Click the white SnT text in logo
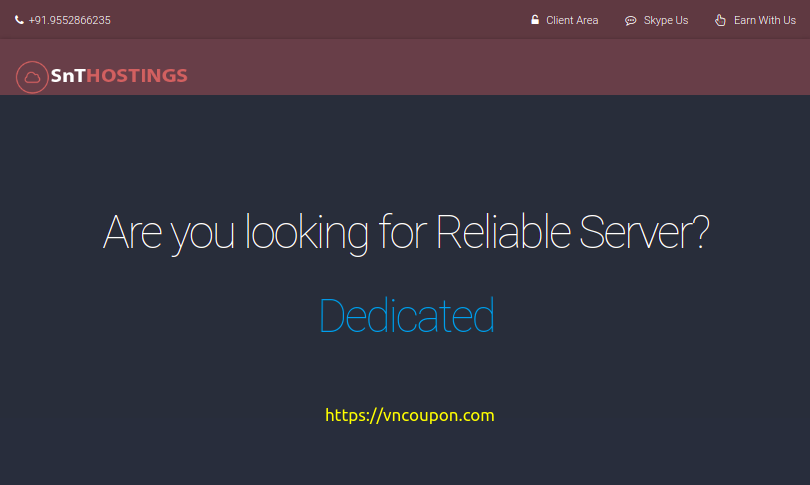This screenshot has height=485, width=810. (x=68, y=76)
